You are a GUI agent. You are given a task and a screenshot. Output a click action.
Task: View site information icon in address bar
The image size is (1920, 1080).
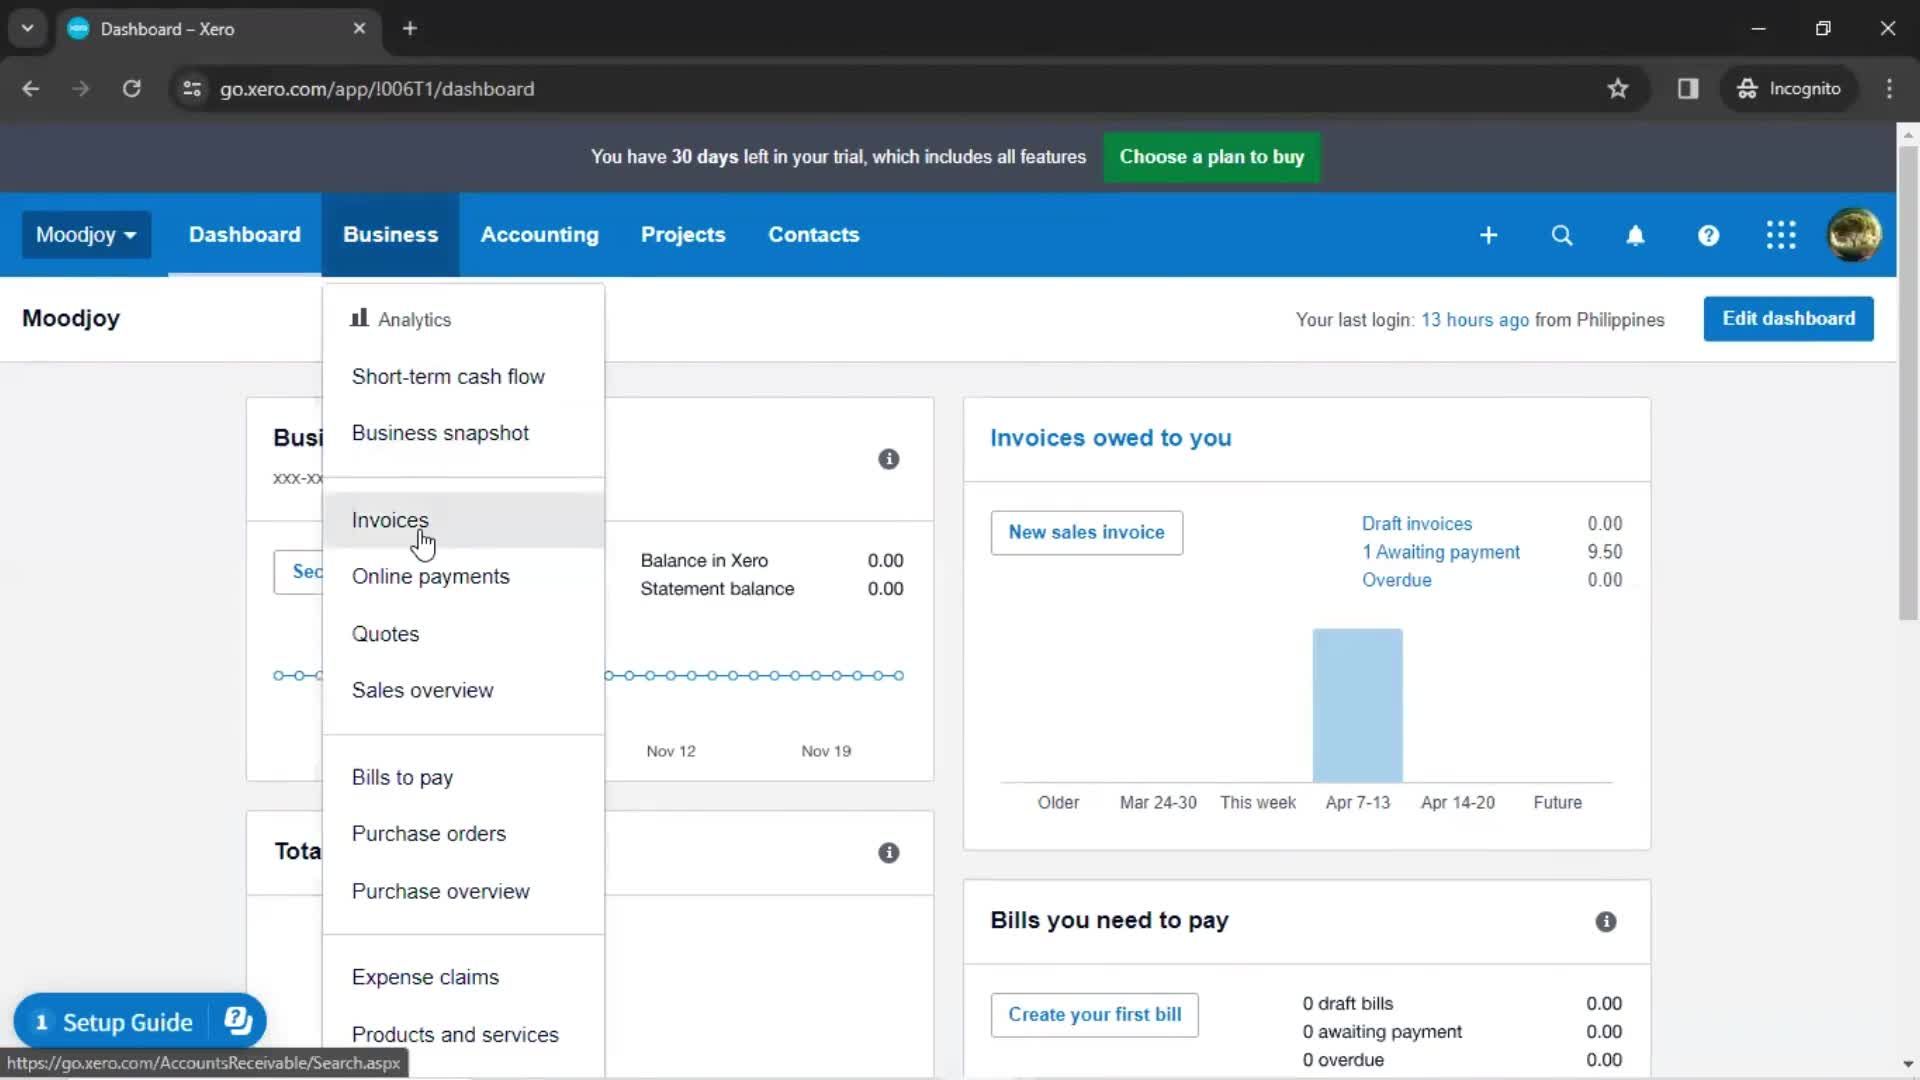(192, 89)
